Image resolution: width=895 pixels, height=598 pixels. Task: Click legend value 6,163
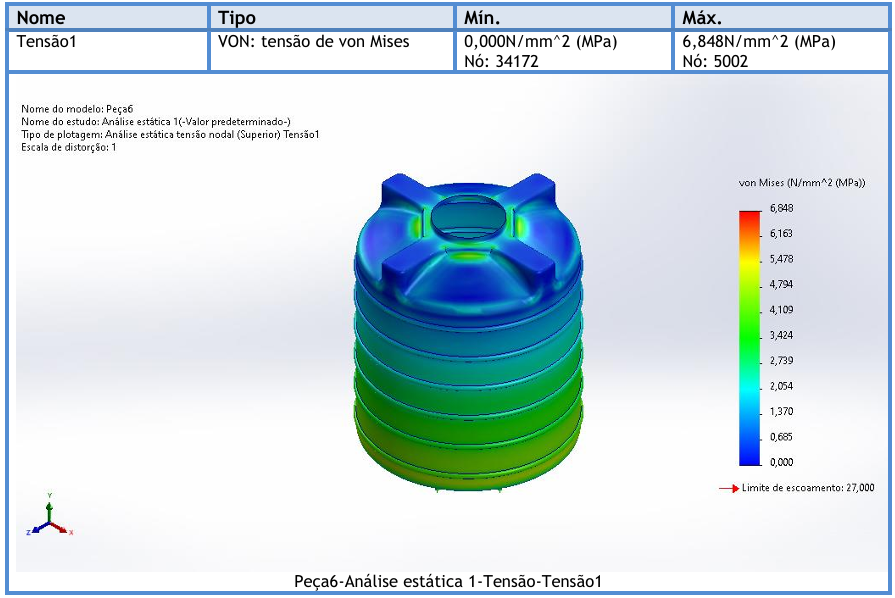781,233
